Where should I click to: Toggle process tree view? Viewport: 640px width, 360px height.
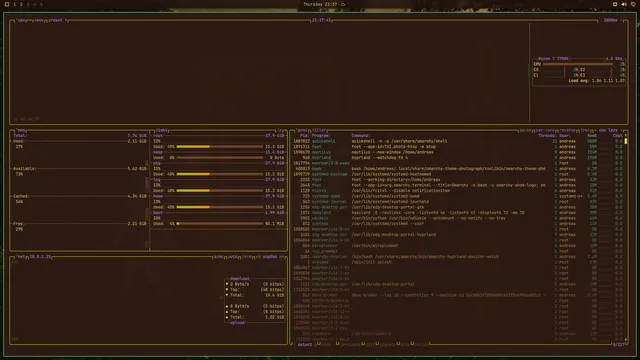pyautogui.click(x=584, y=130)
